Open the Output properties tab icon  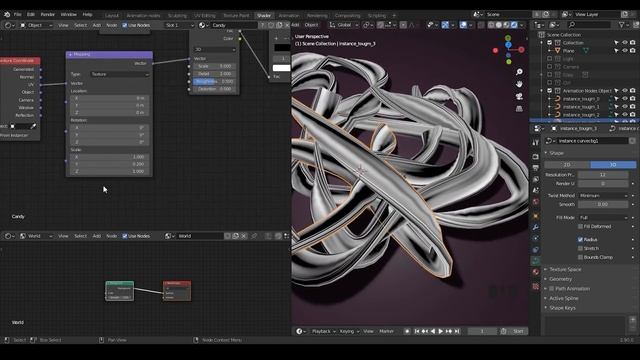coord(536,168)
